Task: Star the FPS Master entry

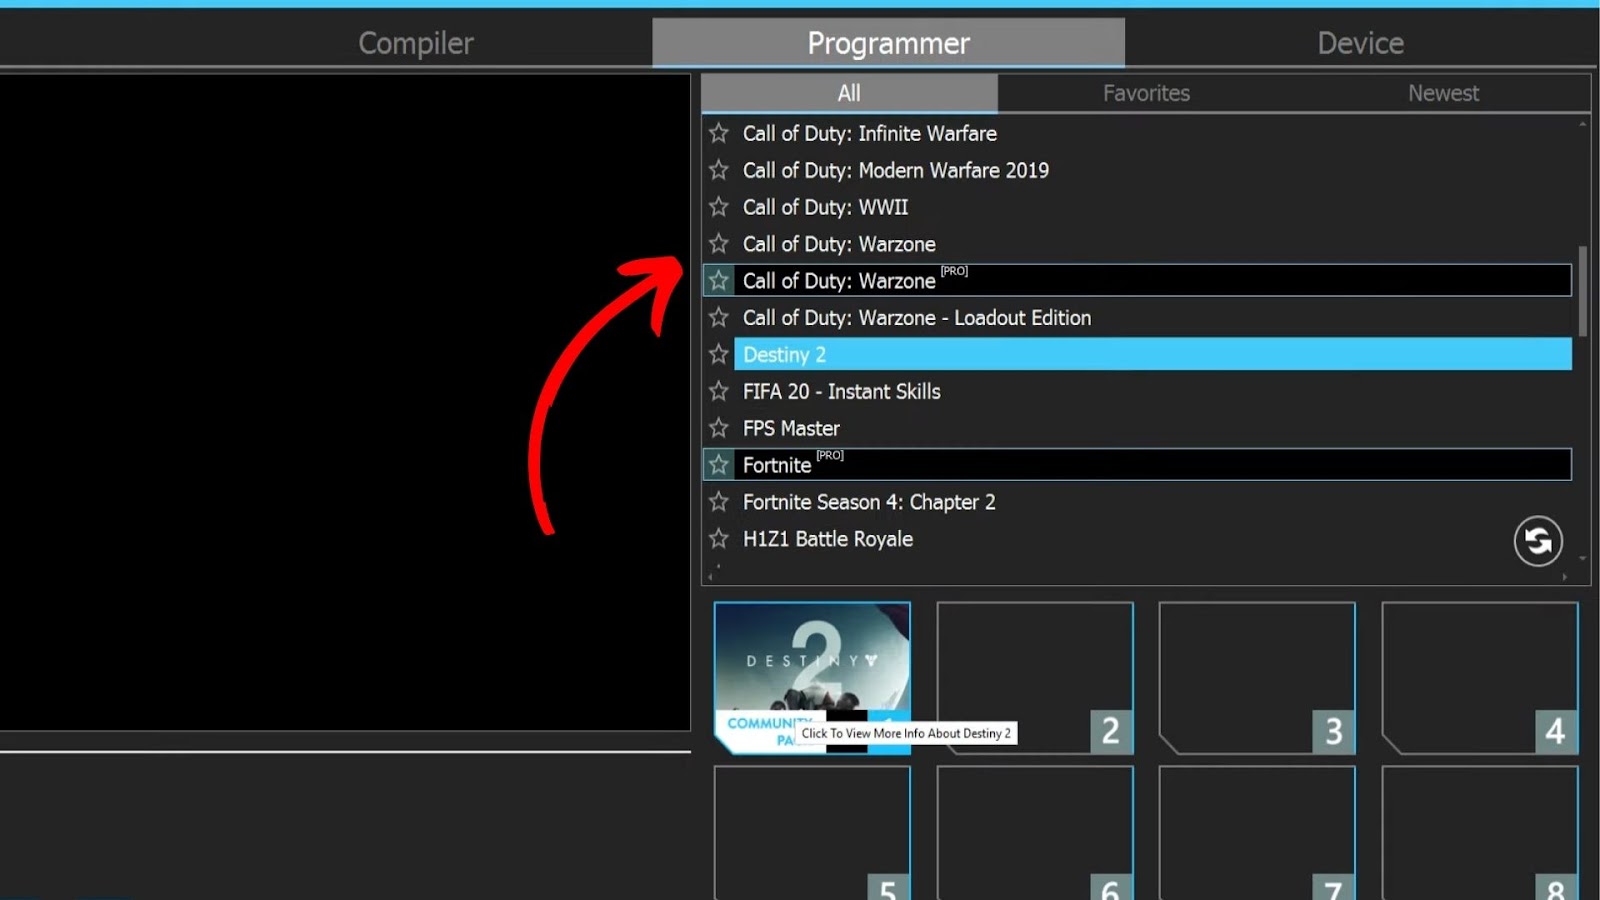Action: click(x=719, y=428)
